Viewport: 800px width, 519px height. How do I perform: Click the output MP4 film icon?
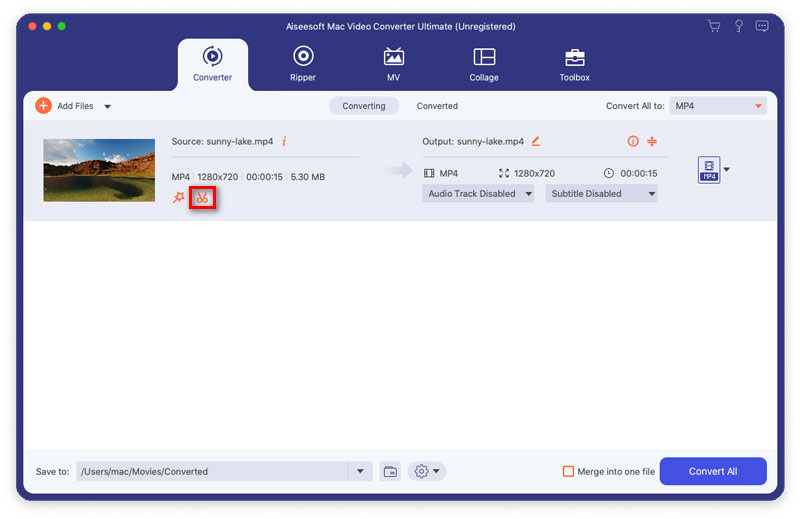429,173
